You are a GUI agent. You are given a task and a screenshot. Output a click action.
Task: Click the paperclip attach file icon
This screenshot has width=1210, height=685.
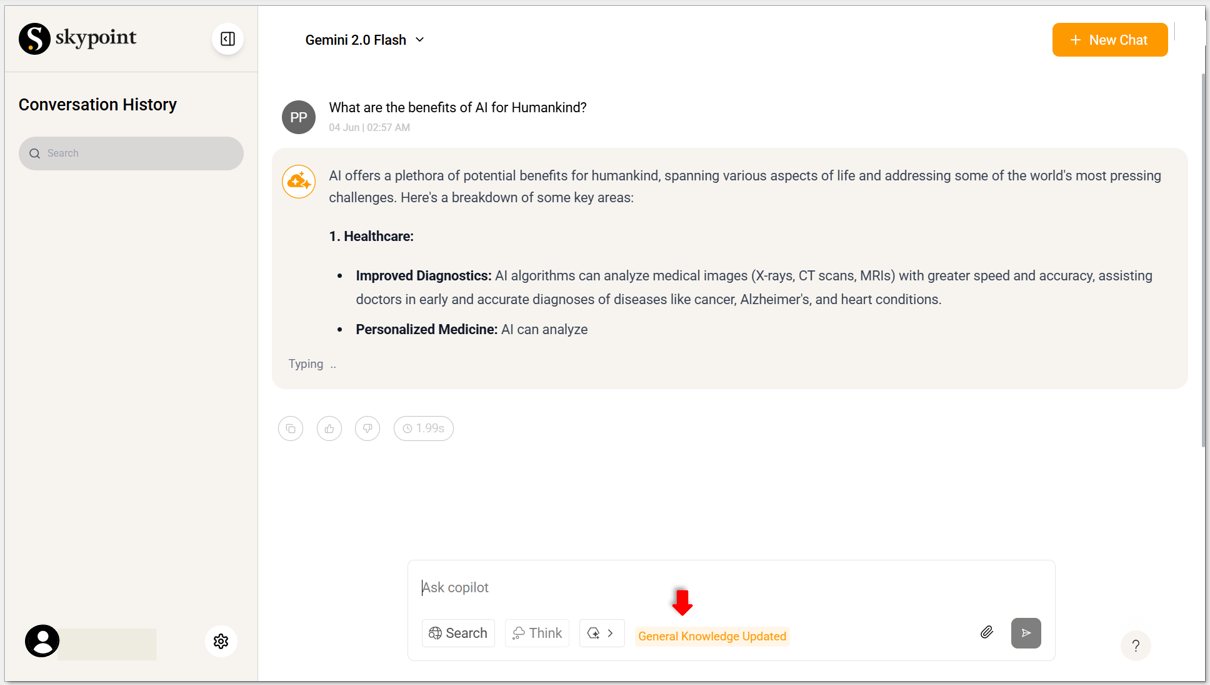986,632
